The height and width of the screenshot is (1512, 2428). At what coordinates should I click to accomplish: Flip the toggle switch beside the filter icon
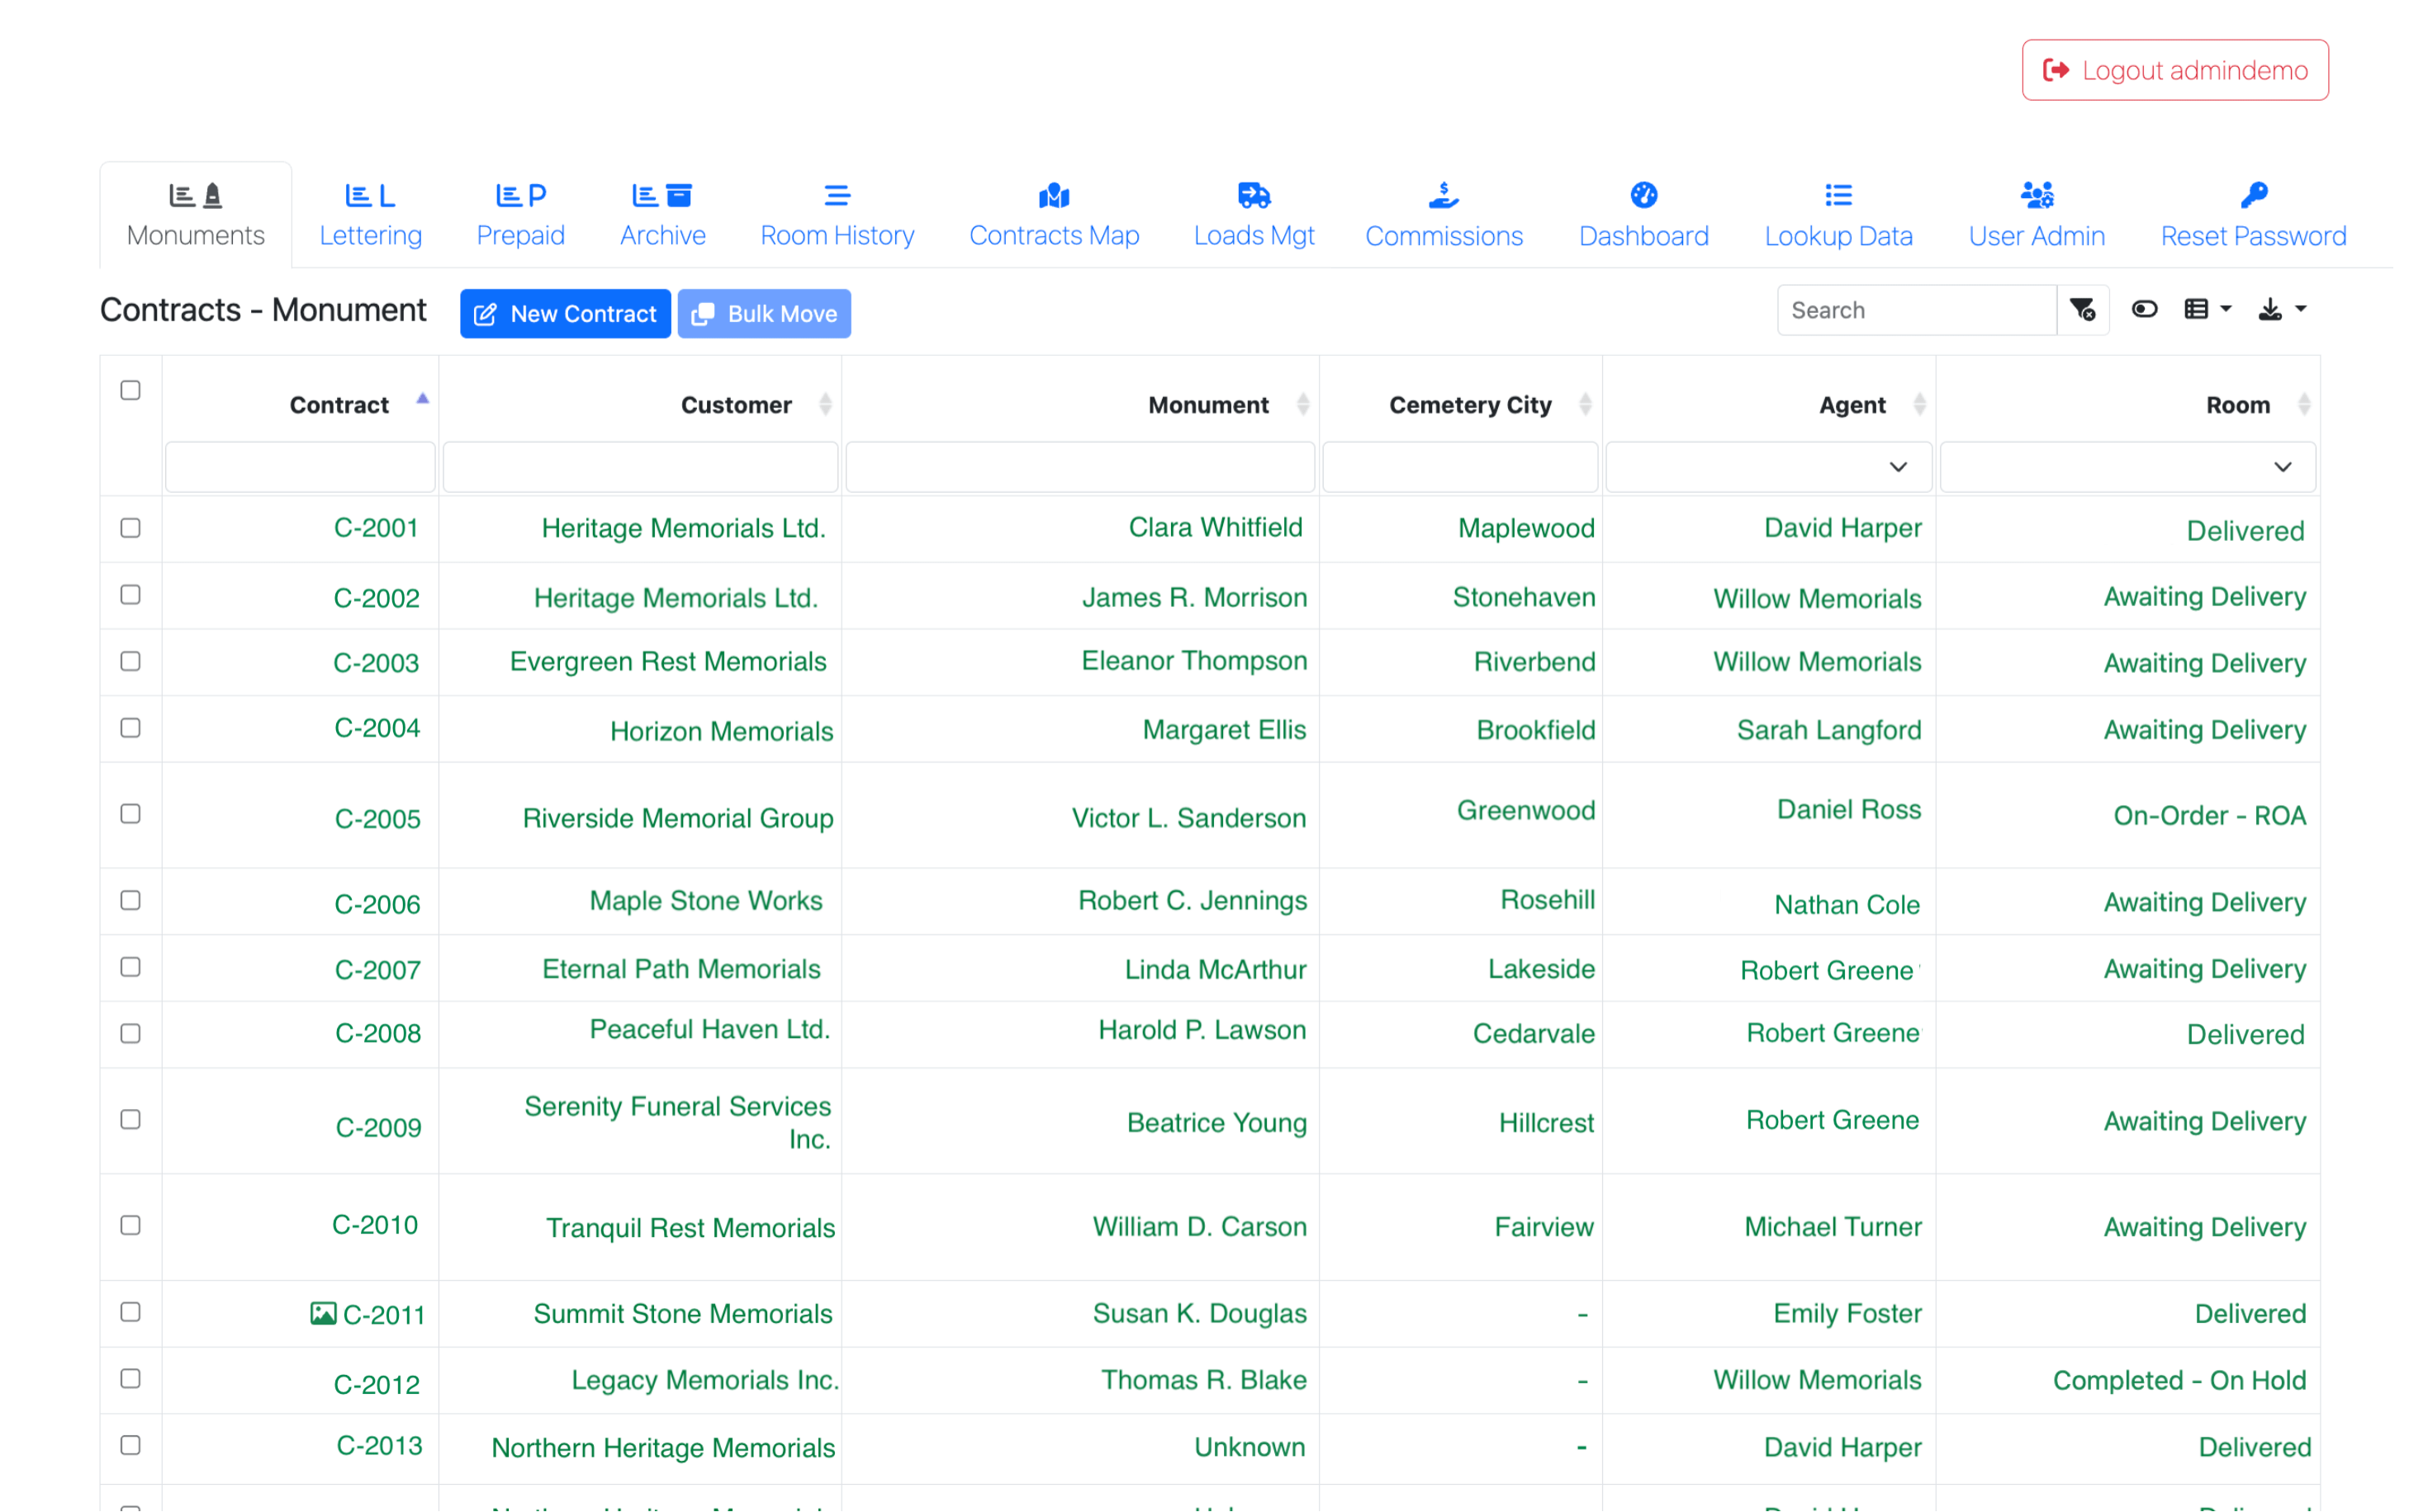click(2144, 310)
